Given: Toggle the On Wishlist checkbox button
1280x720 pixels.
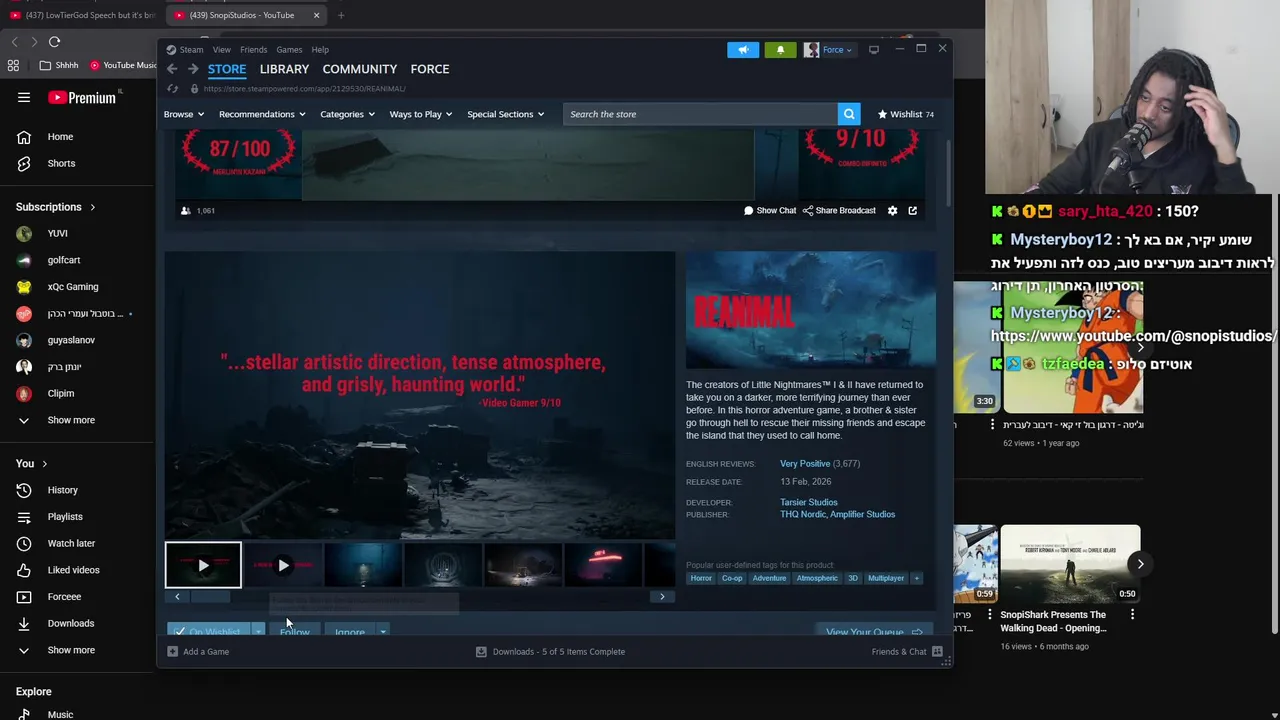Looking at the screenshot, I should [x=209, y=632].
